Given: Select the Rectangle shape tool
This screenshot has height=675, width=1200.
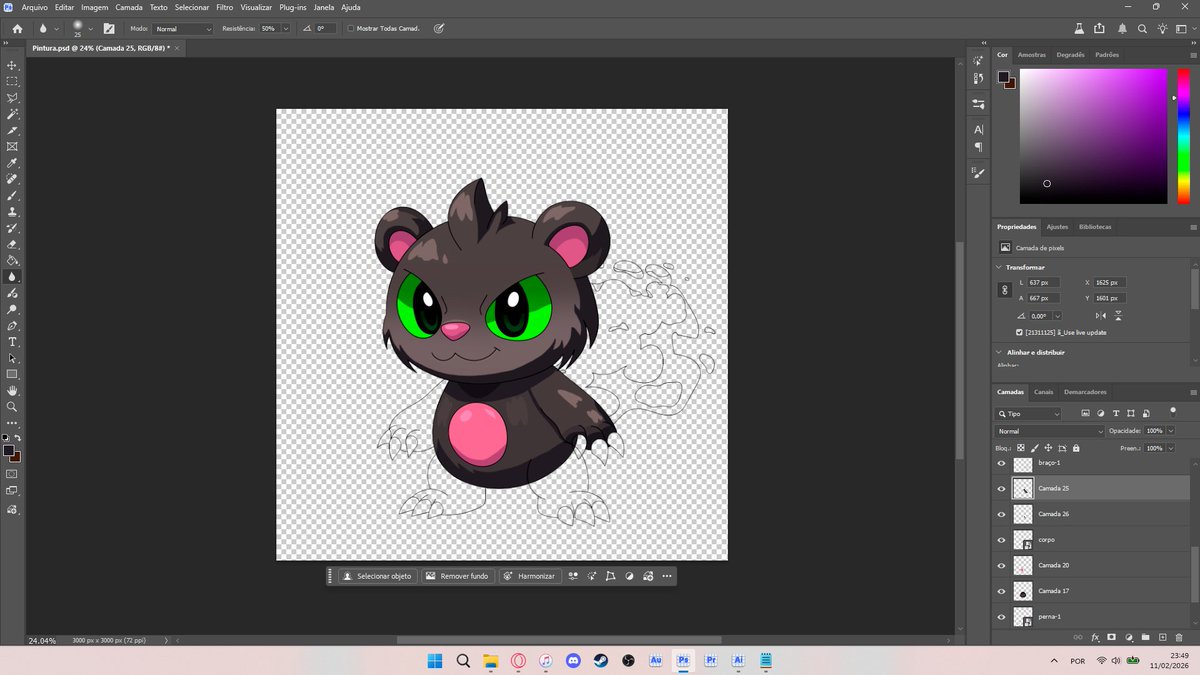Looking at the screenshot, I should 12,374.
